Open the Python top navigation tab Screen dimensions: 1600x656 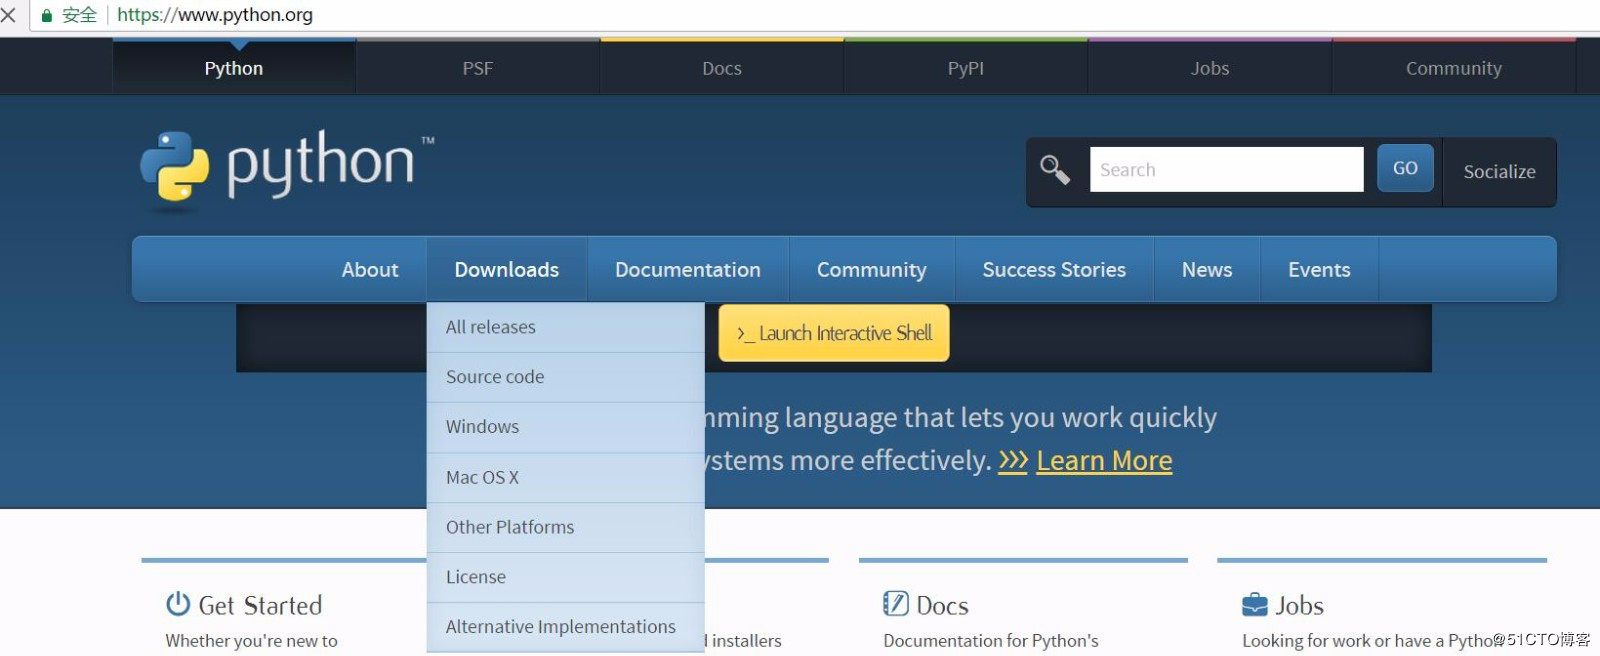pyautogui.click(x=234, y=68)
